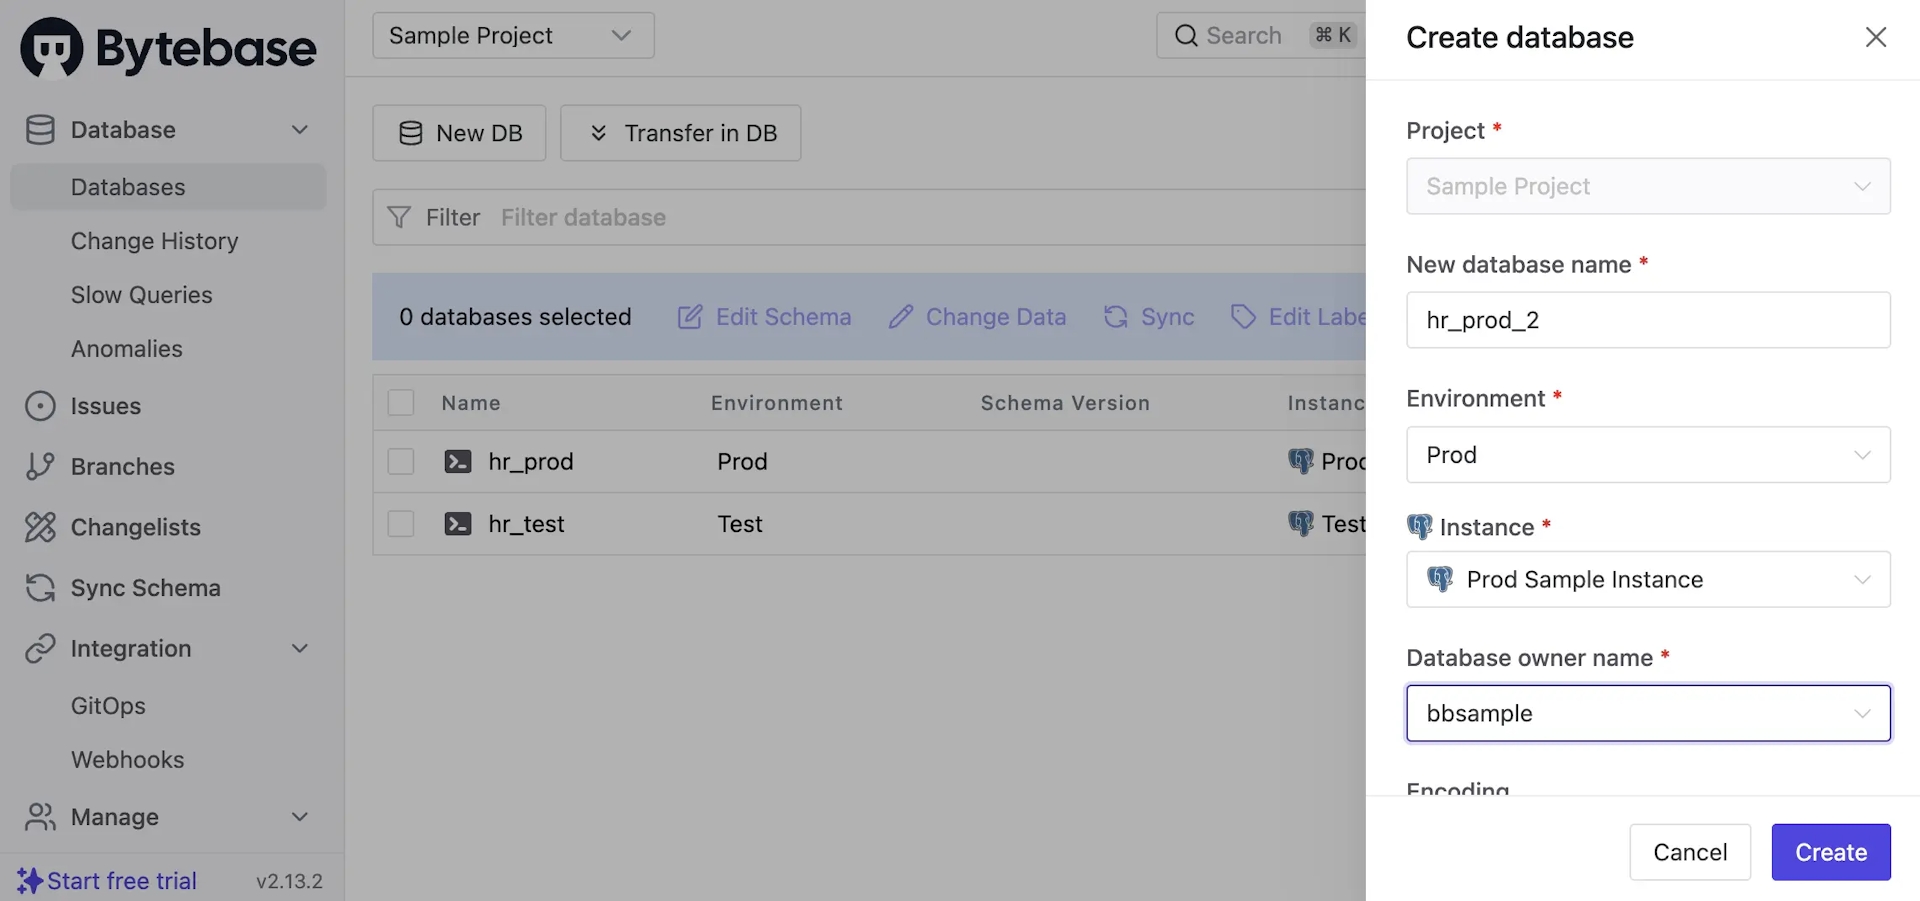
Task: Check the hr_test row checkbox
Action: click(x=401, y=524)
